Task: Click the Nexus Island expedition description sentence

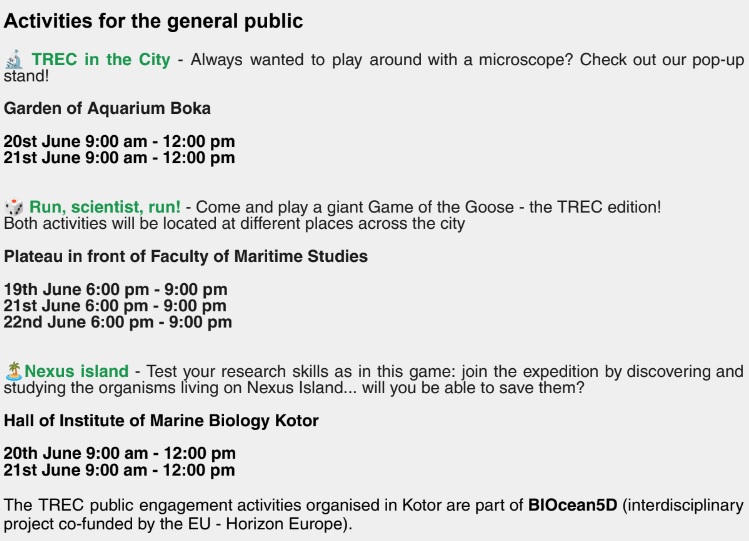Action: coord(374,379)
